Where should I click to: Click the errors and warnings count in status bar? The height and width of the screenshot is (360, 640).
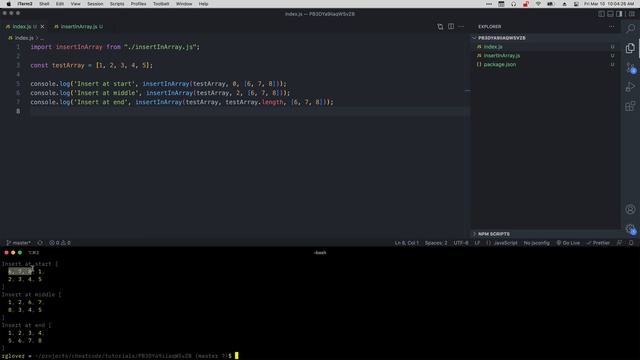pos(60,243)
